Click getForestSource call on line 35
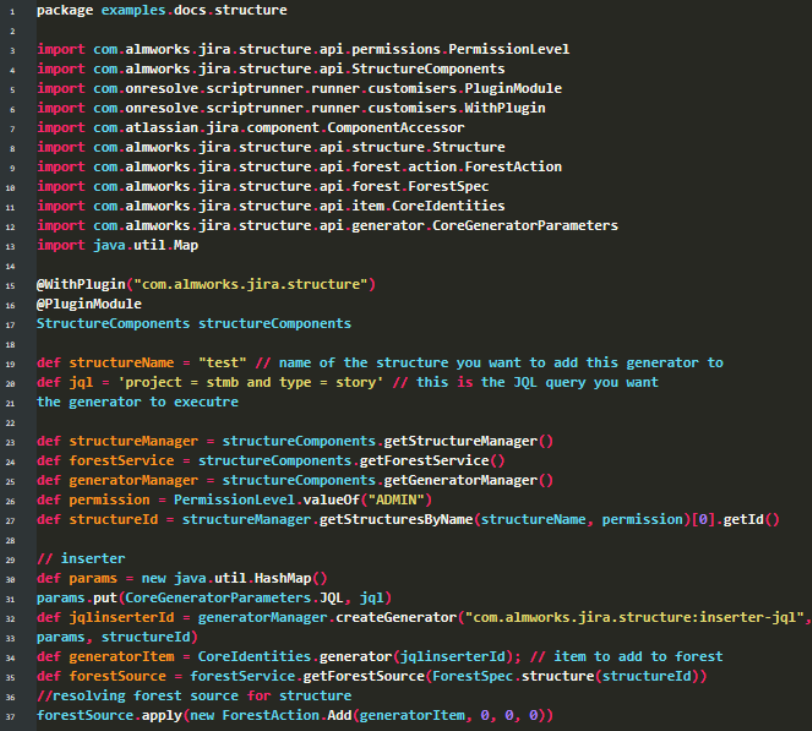This screenshot has width=812, height=731. tap(363, 677)
